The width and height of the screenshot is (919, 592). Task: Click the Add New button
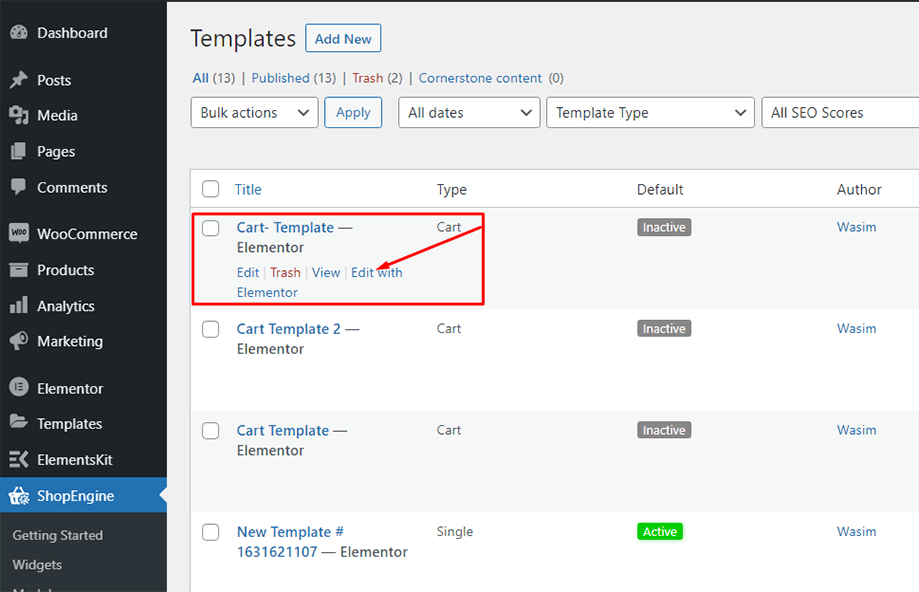click(343, 38)
